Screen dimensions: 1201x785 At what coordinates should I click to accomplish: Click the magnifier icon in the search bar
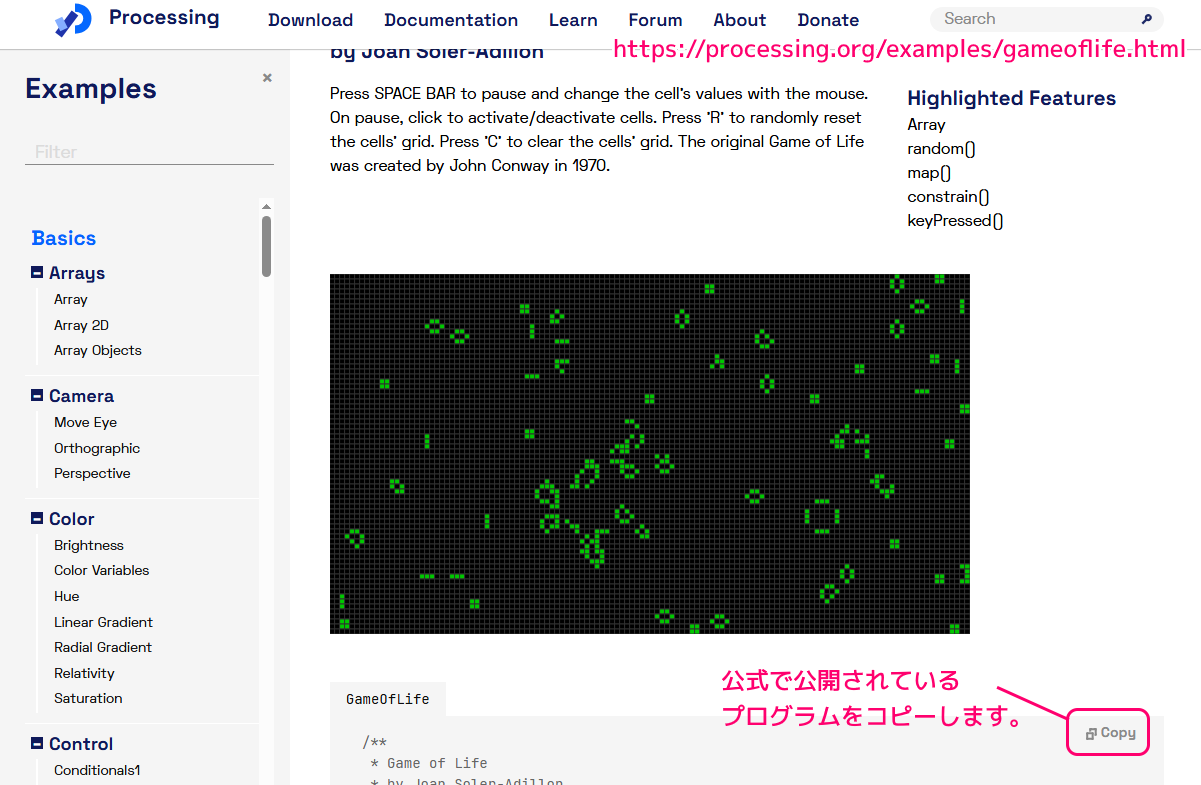(1146, 18)
